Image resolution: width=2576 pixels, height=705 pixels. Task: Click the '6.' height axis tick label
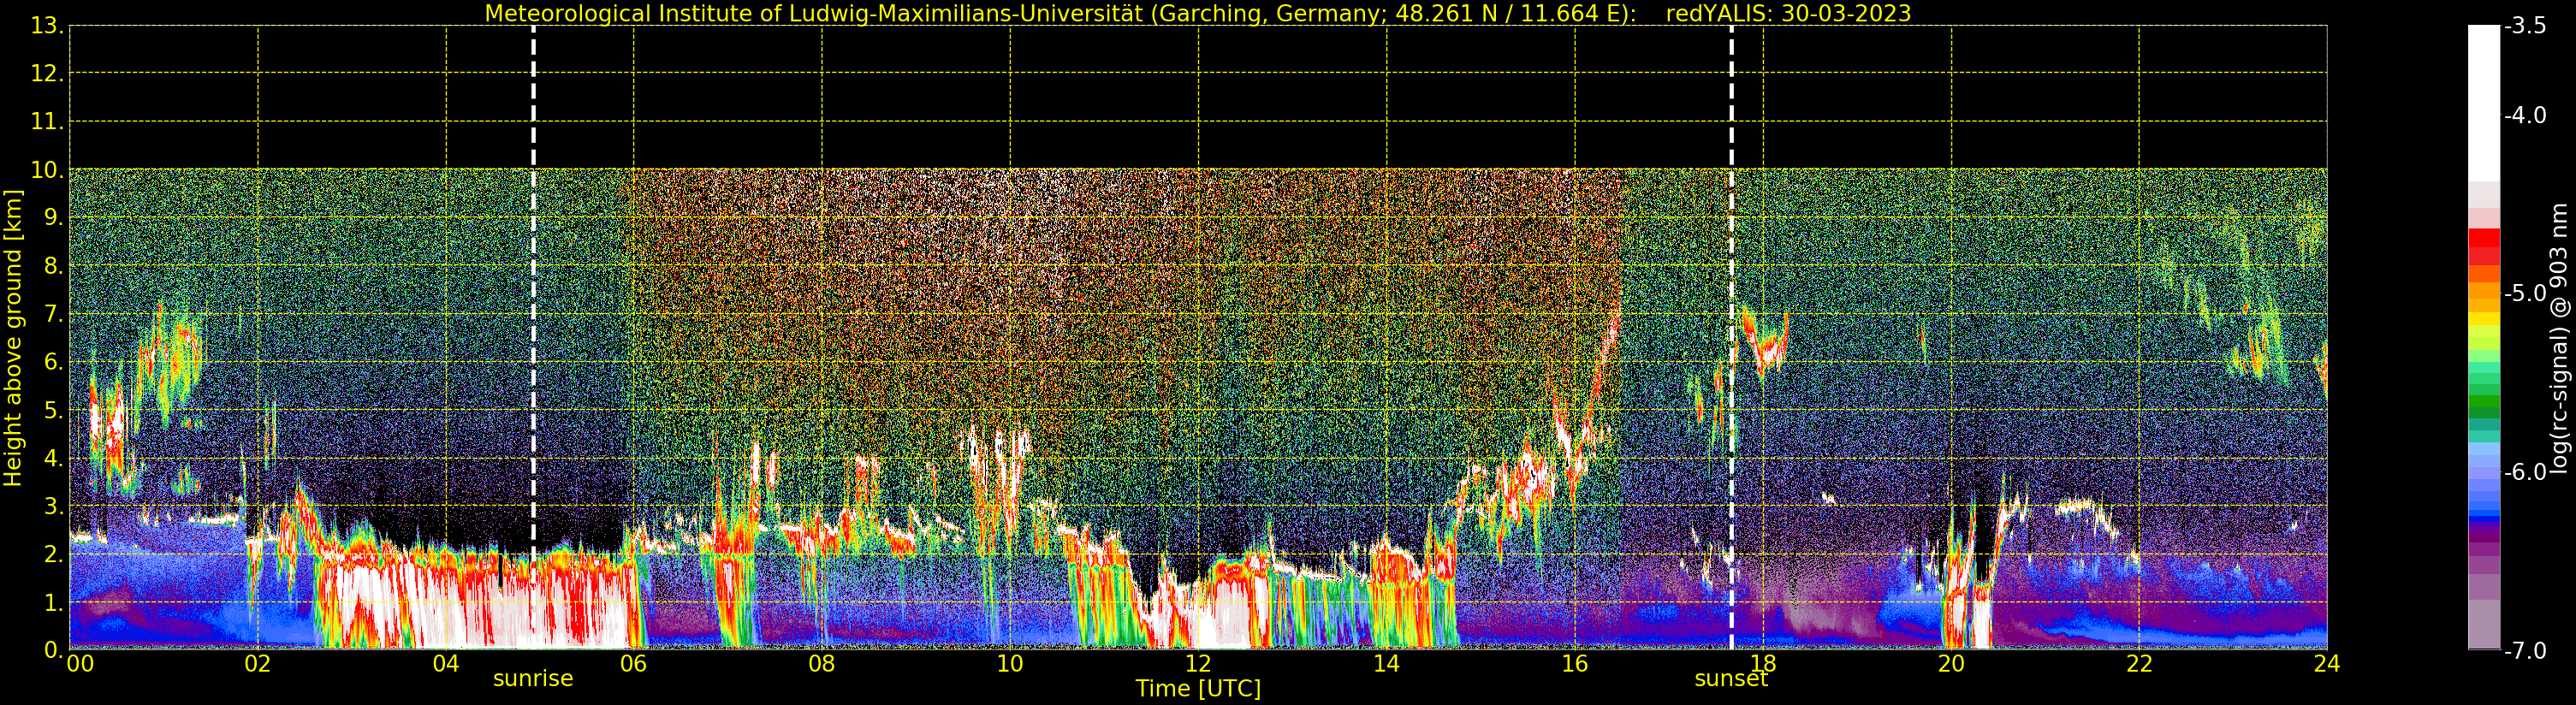[53, 362]
